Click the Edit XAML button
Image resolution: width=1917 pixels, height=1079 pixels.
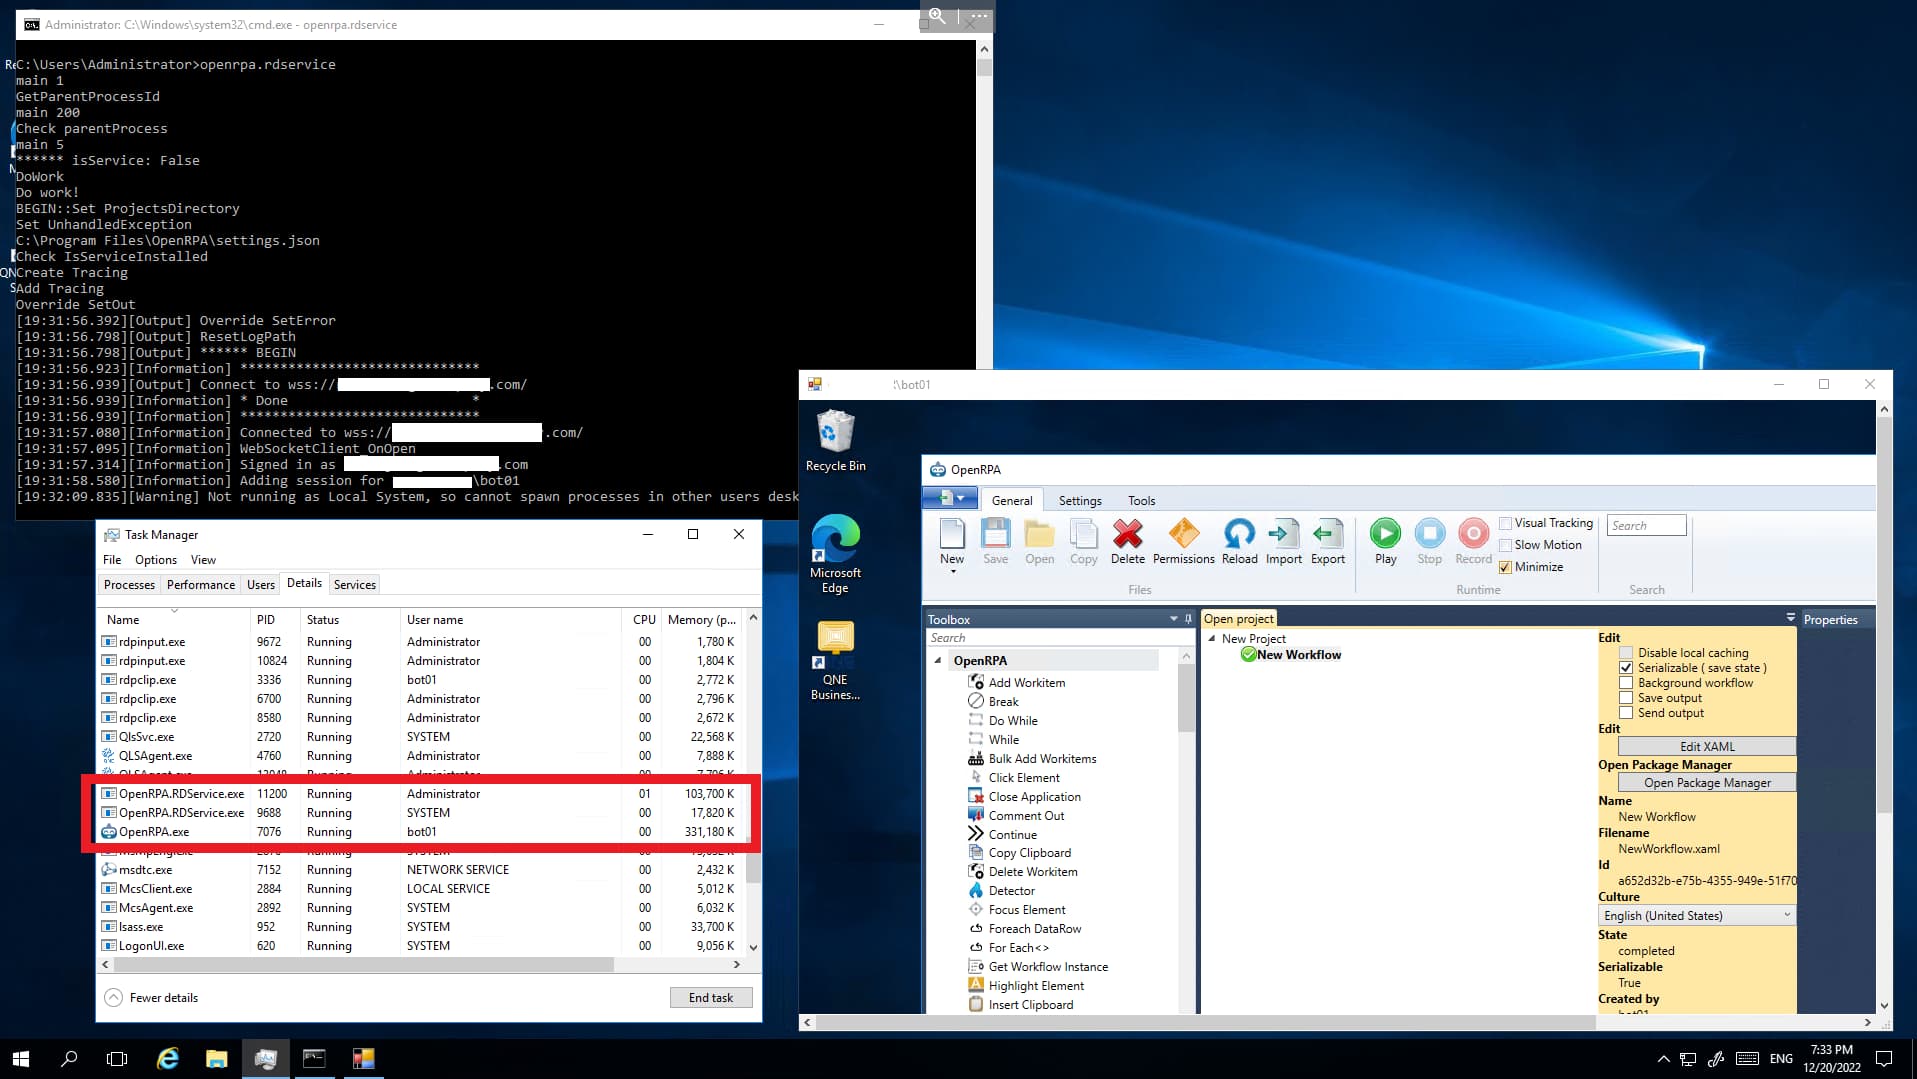(1706, 747)
